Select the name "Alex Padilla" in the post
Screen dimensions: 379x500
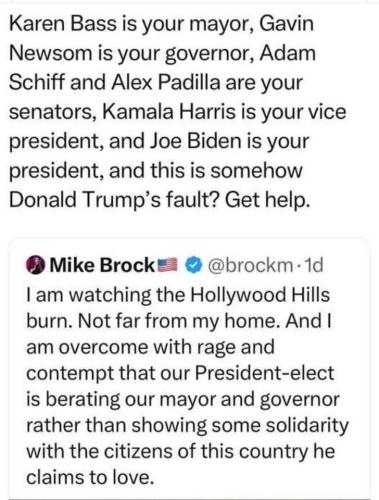point(166,83)
